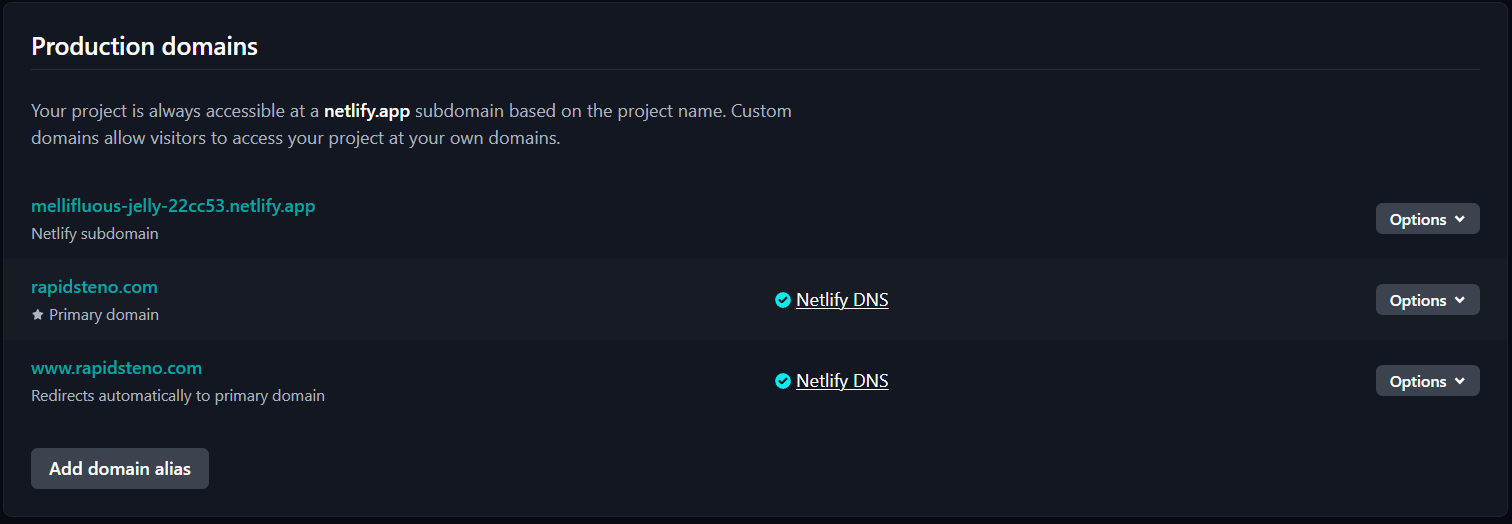Open Options for mellifluous-jelly-22cc53.netlify.app
This screenshot has width=1512, height=524.
click(1427, 219)
